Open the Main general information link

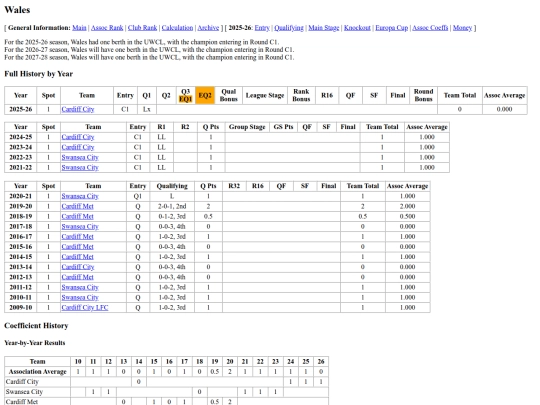(79, 28)
